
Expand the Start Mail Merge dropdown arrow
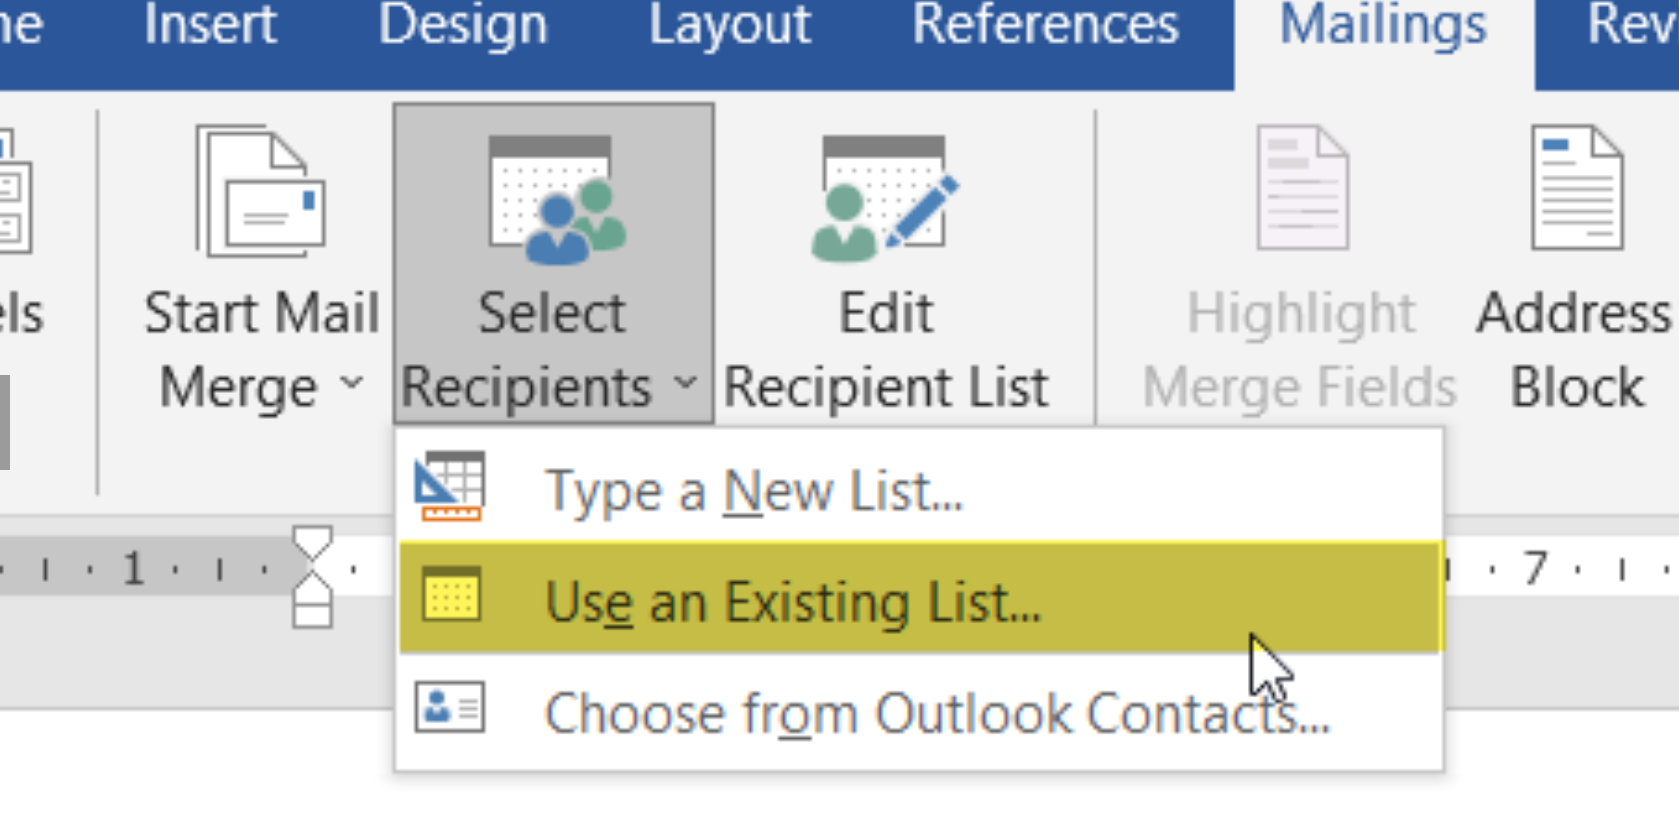351,384
